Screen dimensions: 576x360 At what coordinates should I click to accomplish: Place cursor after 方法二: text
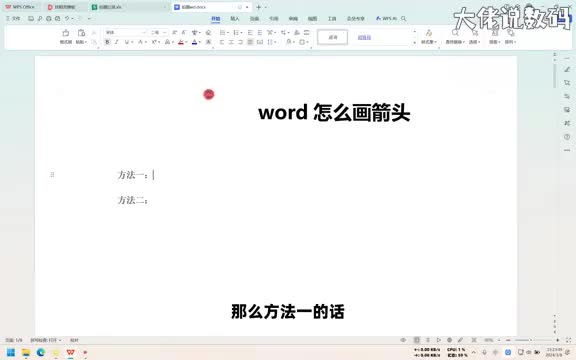[149, 200]
